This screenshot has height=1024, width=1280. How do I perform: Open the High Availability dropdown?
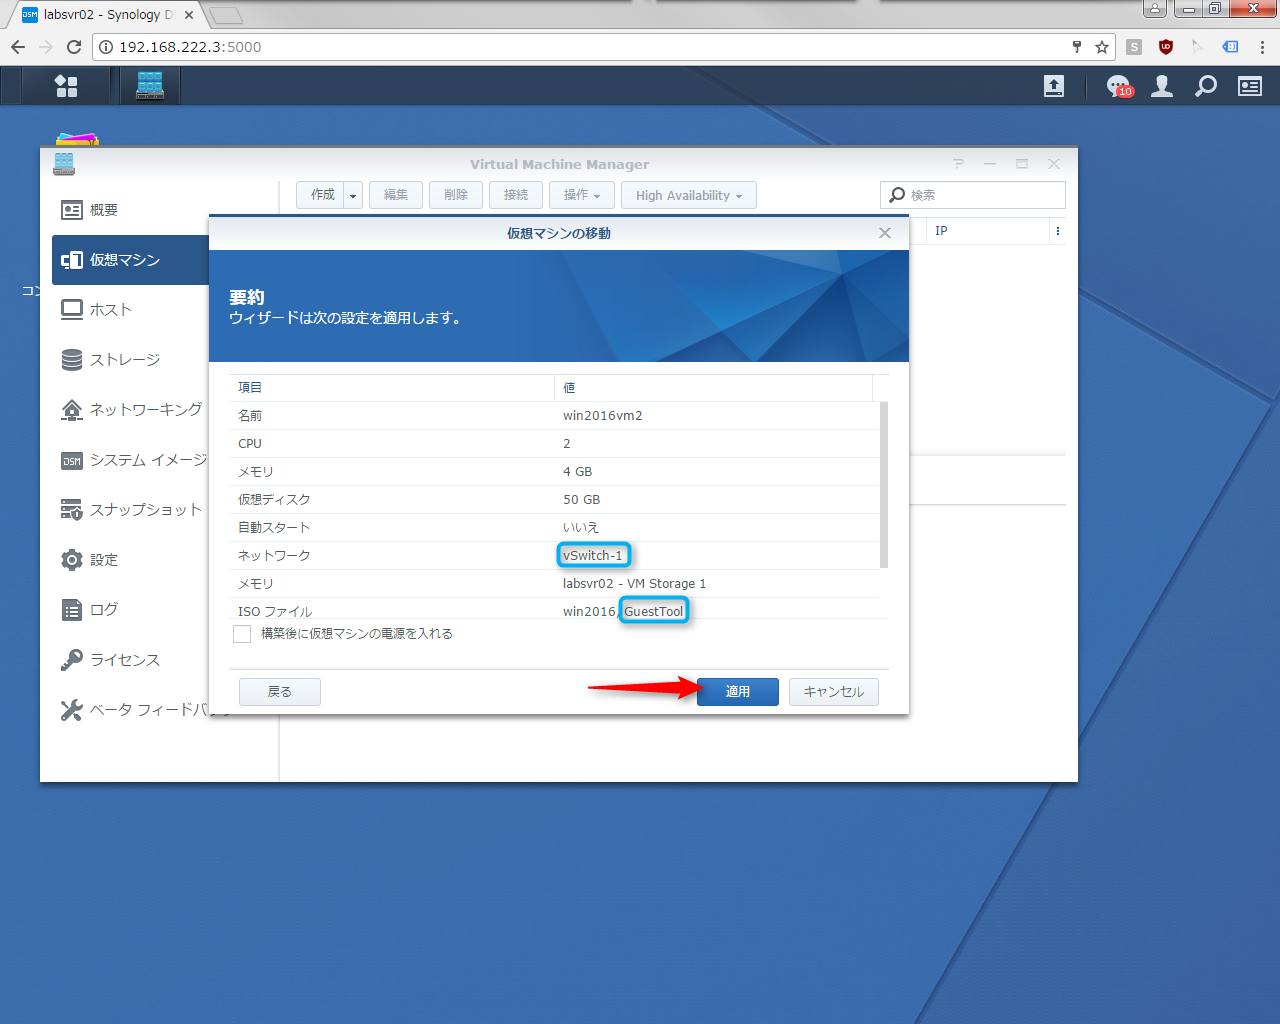coord(689,195)
